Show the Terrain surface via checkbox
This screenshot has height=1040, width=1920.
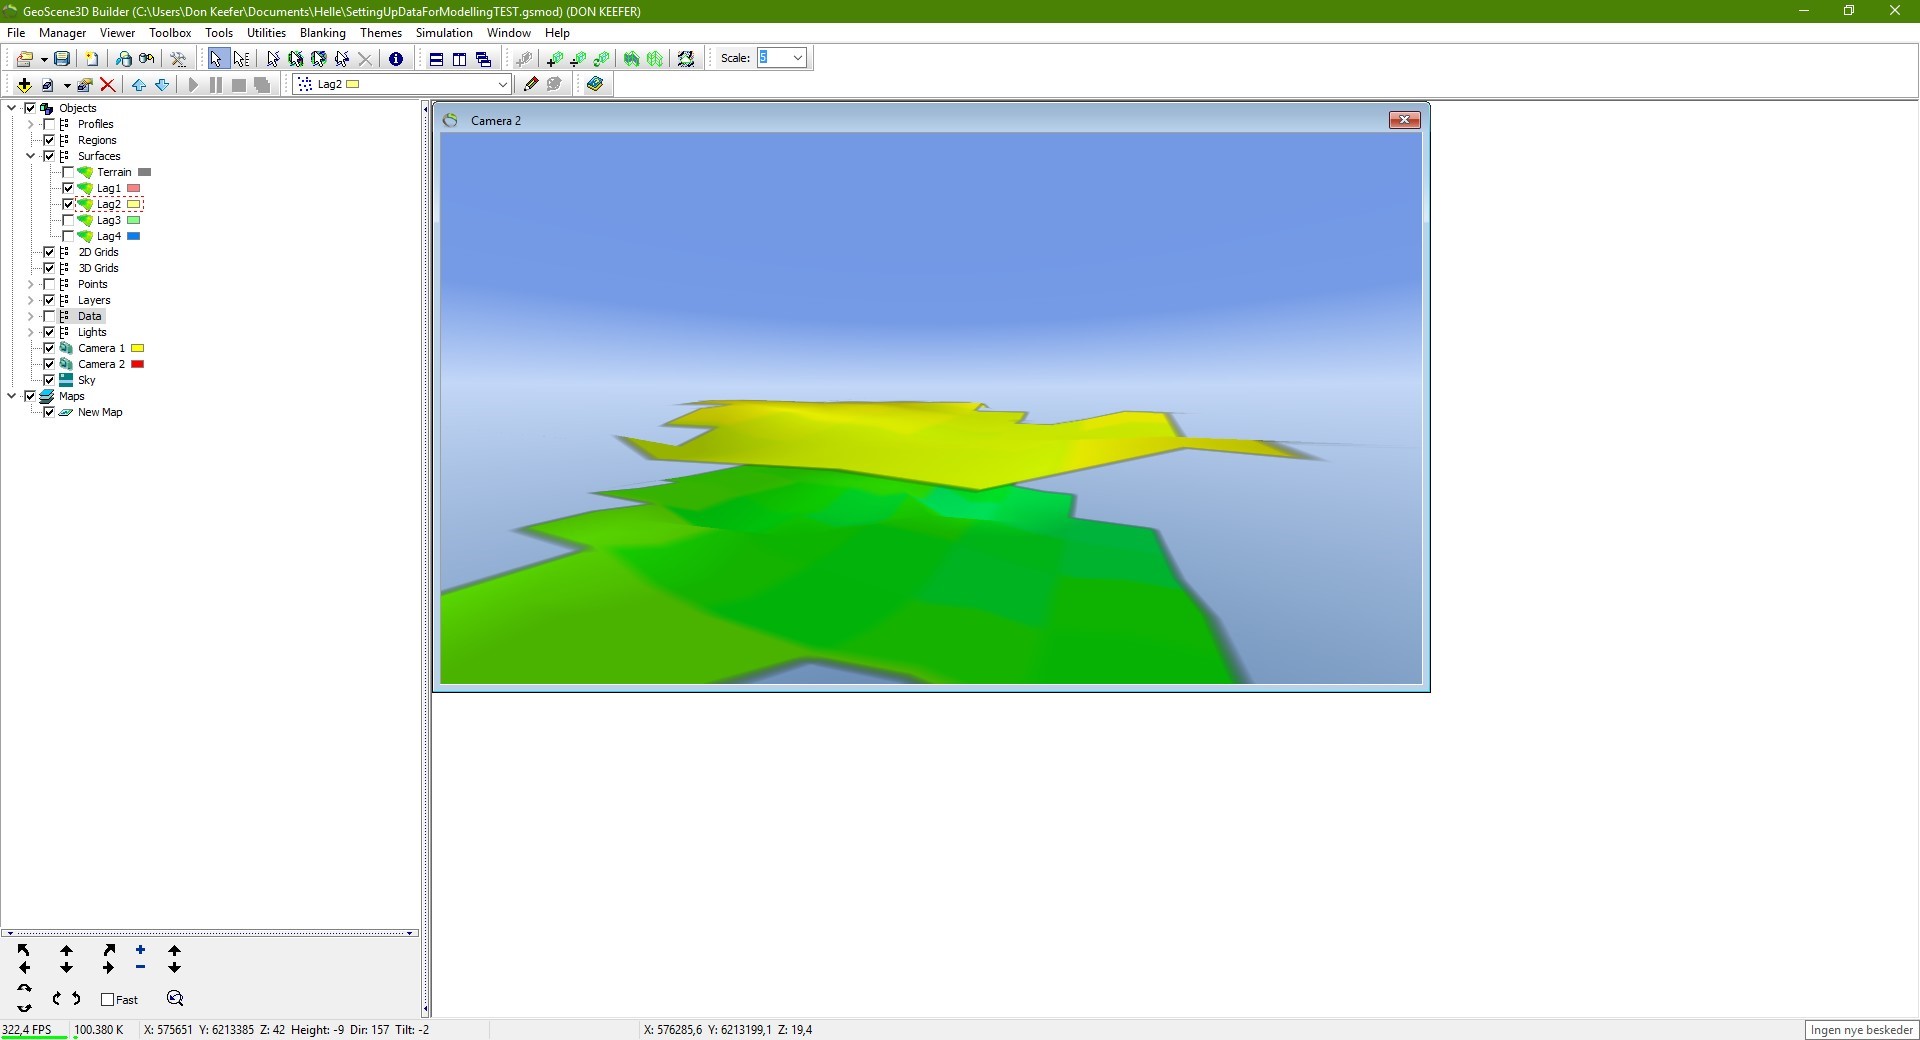click(x=68, y=172)
